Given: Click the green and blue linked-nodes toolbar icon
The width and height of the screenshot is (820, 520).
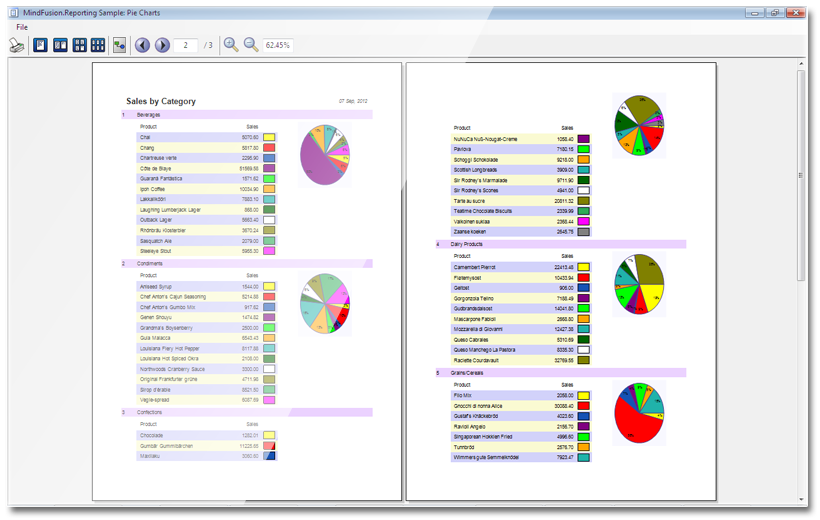Looking at the screenshot, I should pos(120,45).
